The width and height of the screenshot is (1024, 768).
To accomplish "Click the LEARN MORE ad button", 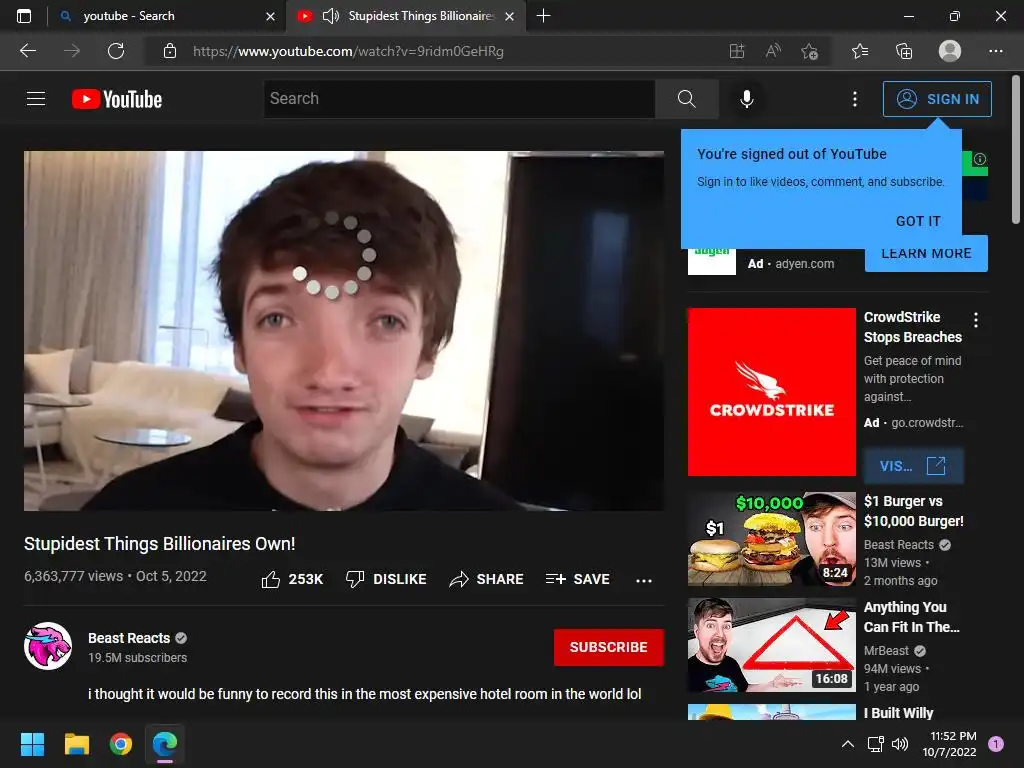I will (x=926, y=253).
